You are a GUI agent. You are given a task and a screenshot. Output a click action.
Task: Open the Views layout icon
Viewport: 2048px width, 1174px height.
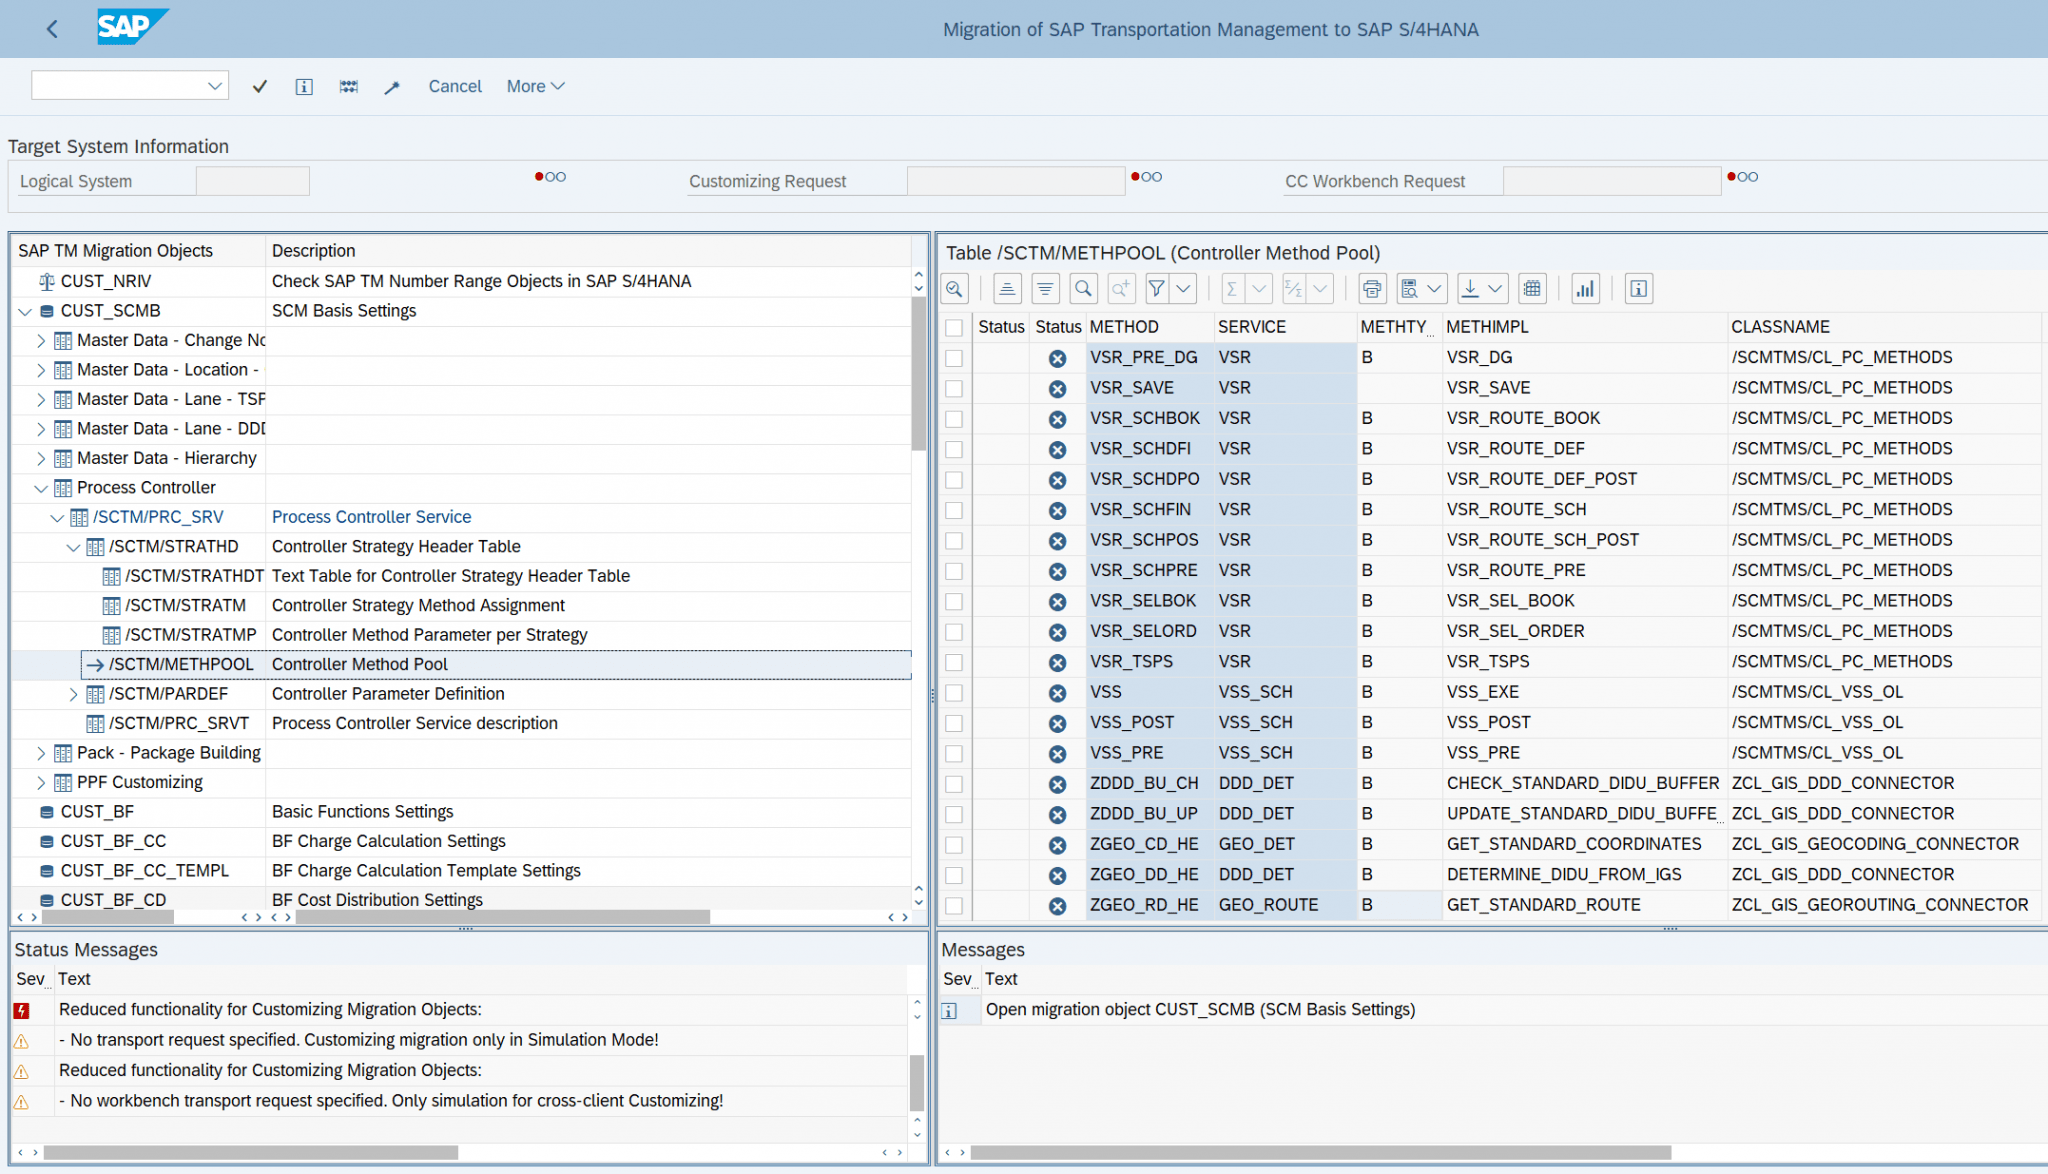click(x=1409, y=289)
